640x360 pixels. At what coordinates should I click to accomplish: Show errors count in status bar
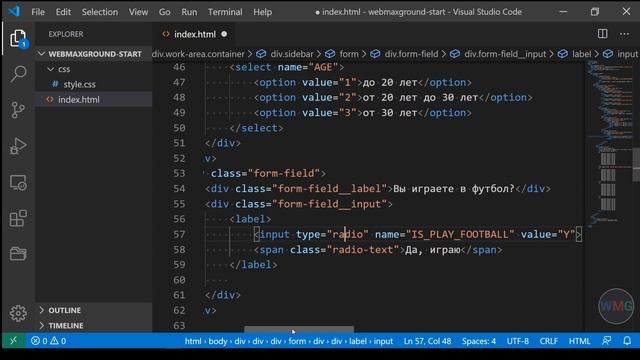pyautogui.click(x=40, y=341)
